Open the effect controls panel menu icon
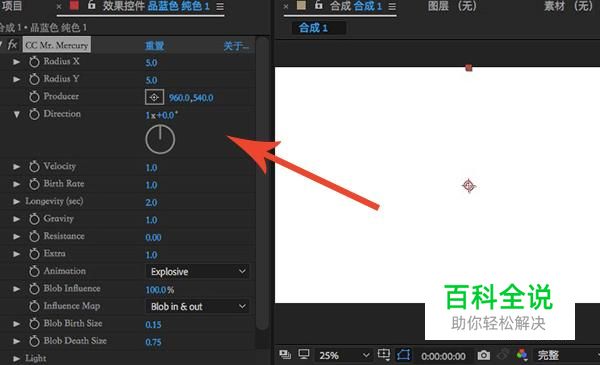 coord(220,7)
